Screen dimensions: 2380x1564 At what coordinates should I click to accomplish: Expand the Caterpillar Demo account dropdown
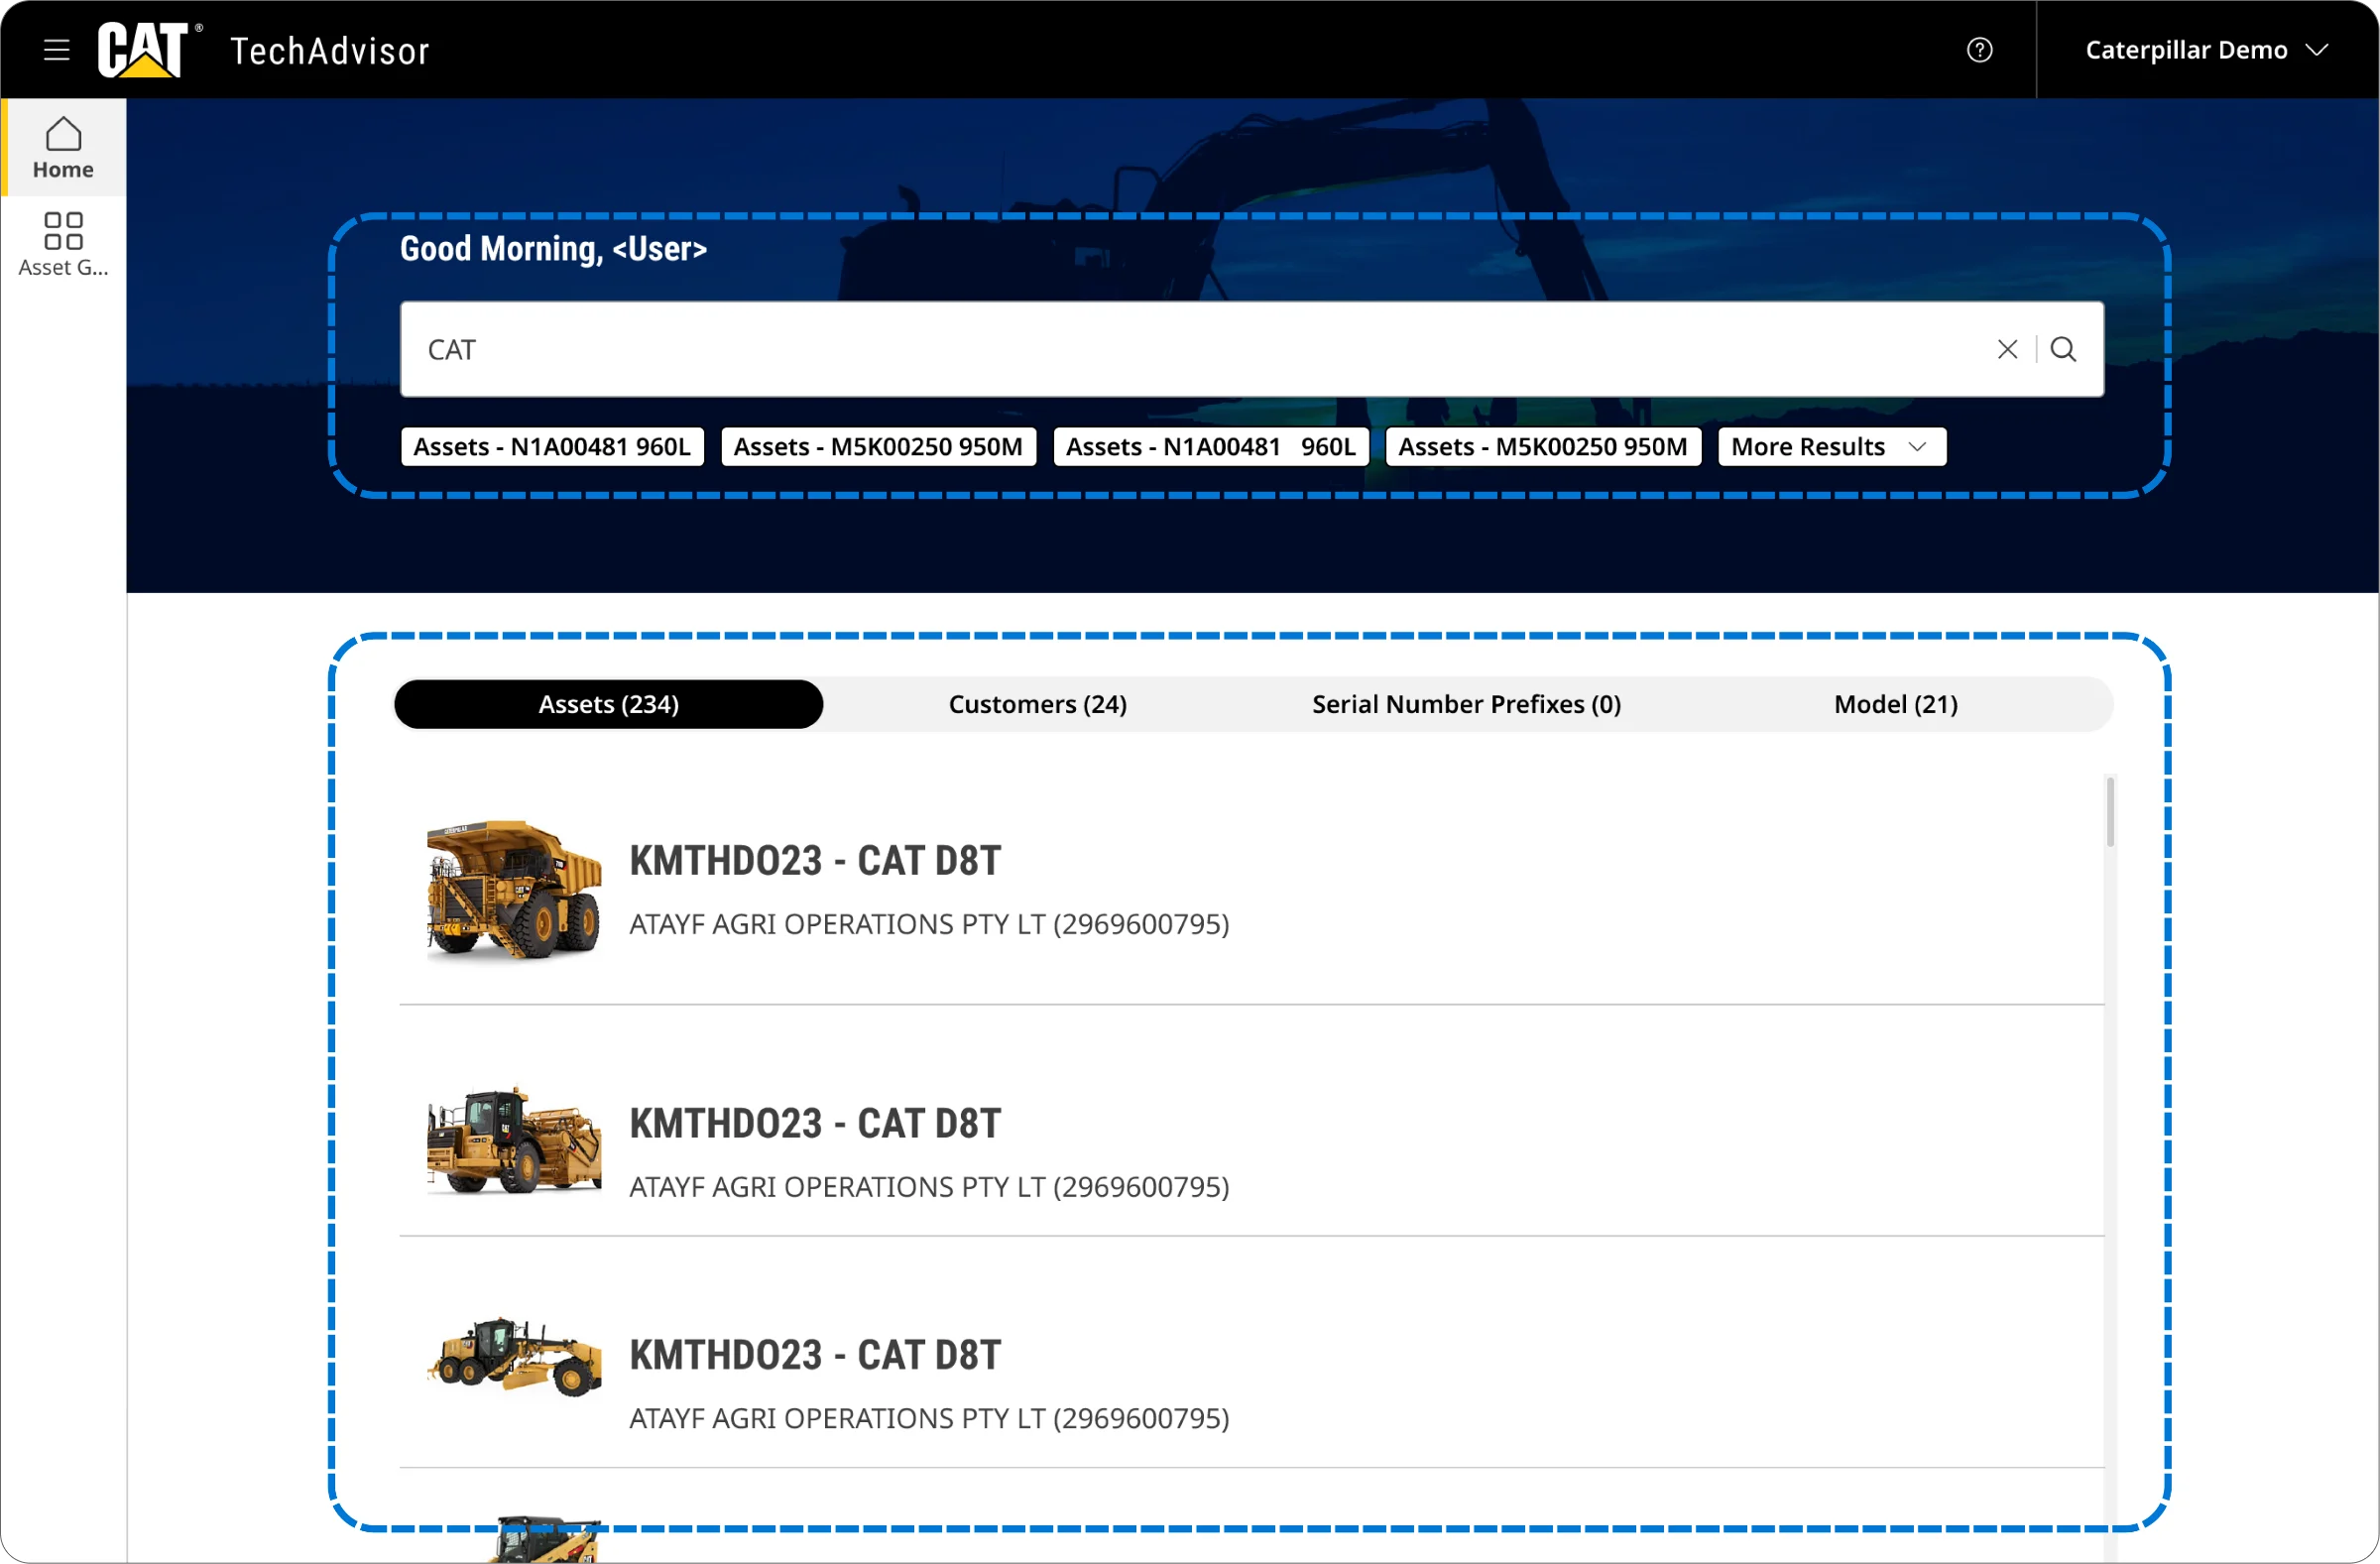(x=2207, y=50)
